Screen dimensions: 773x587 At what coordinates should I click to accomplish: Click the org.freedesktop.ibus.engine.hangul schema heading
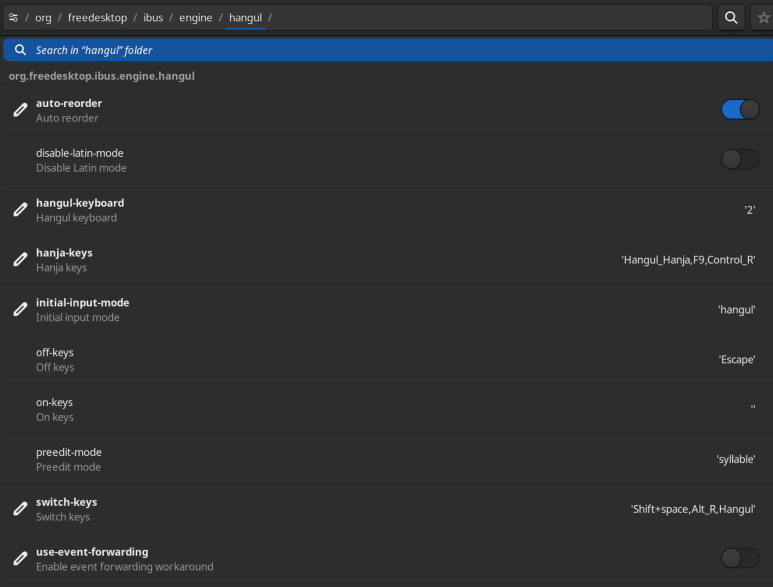coord(102,76)
